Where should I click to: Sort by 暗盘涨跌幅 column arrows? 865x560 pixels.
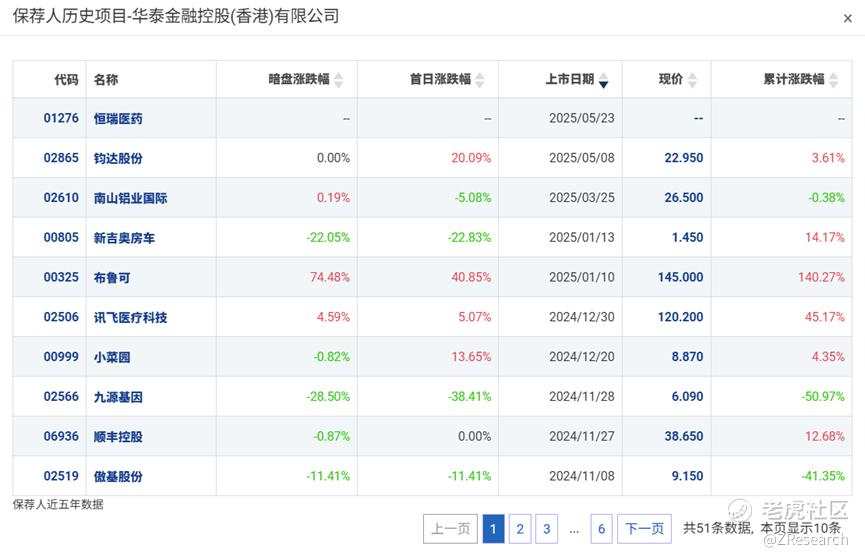339,80
